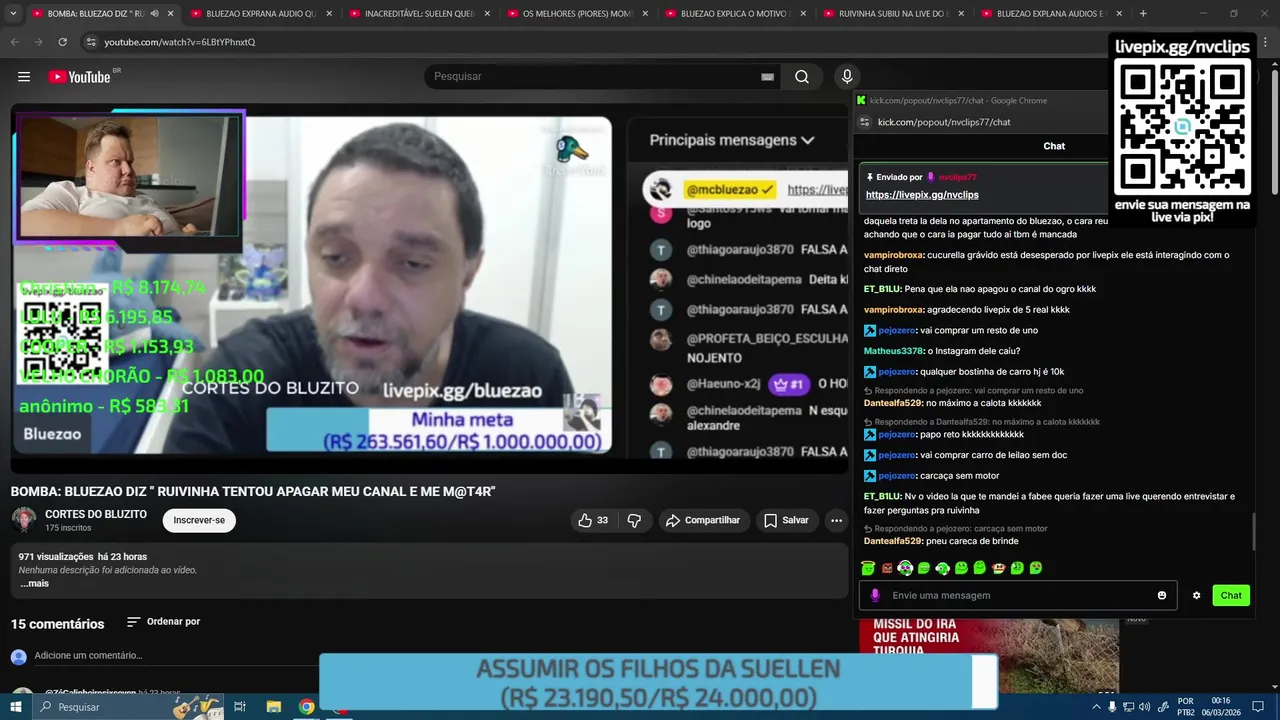The image size is (1280, 720).
Task: Save video with Salvar button
Action: pos(785,520)
